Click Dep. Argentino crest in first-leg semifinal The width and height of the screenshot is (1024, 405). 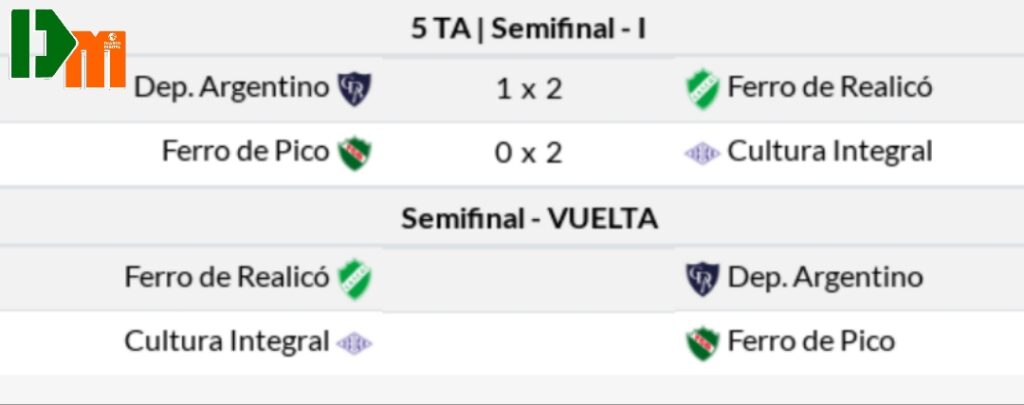point(354,88)
